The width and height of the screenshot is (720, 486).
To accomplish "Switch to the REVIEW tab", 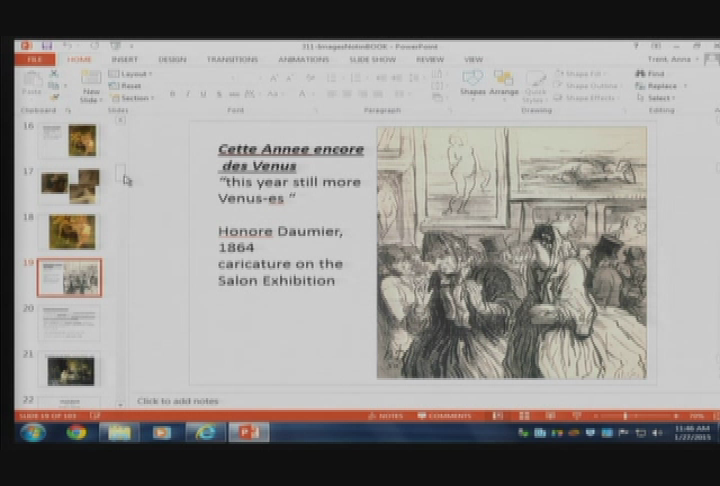I will coord(430,59).
